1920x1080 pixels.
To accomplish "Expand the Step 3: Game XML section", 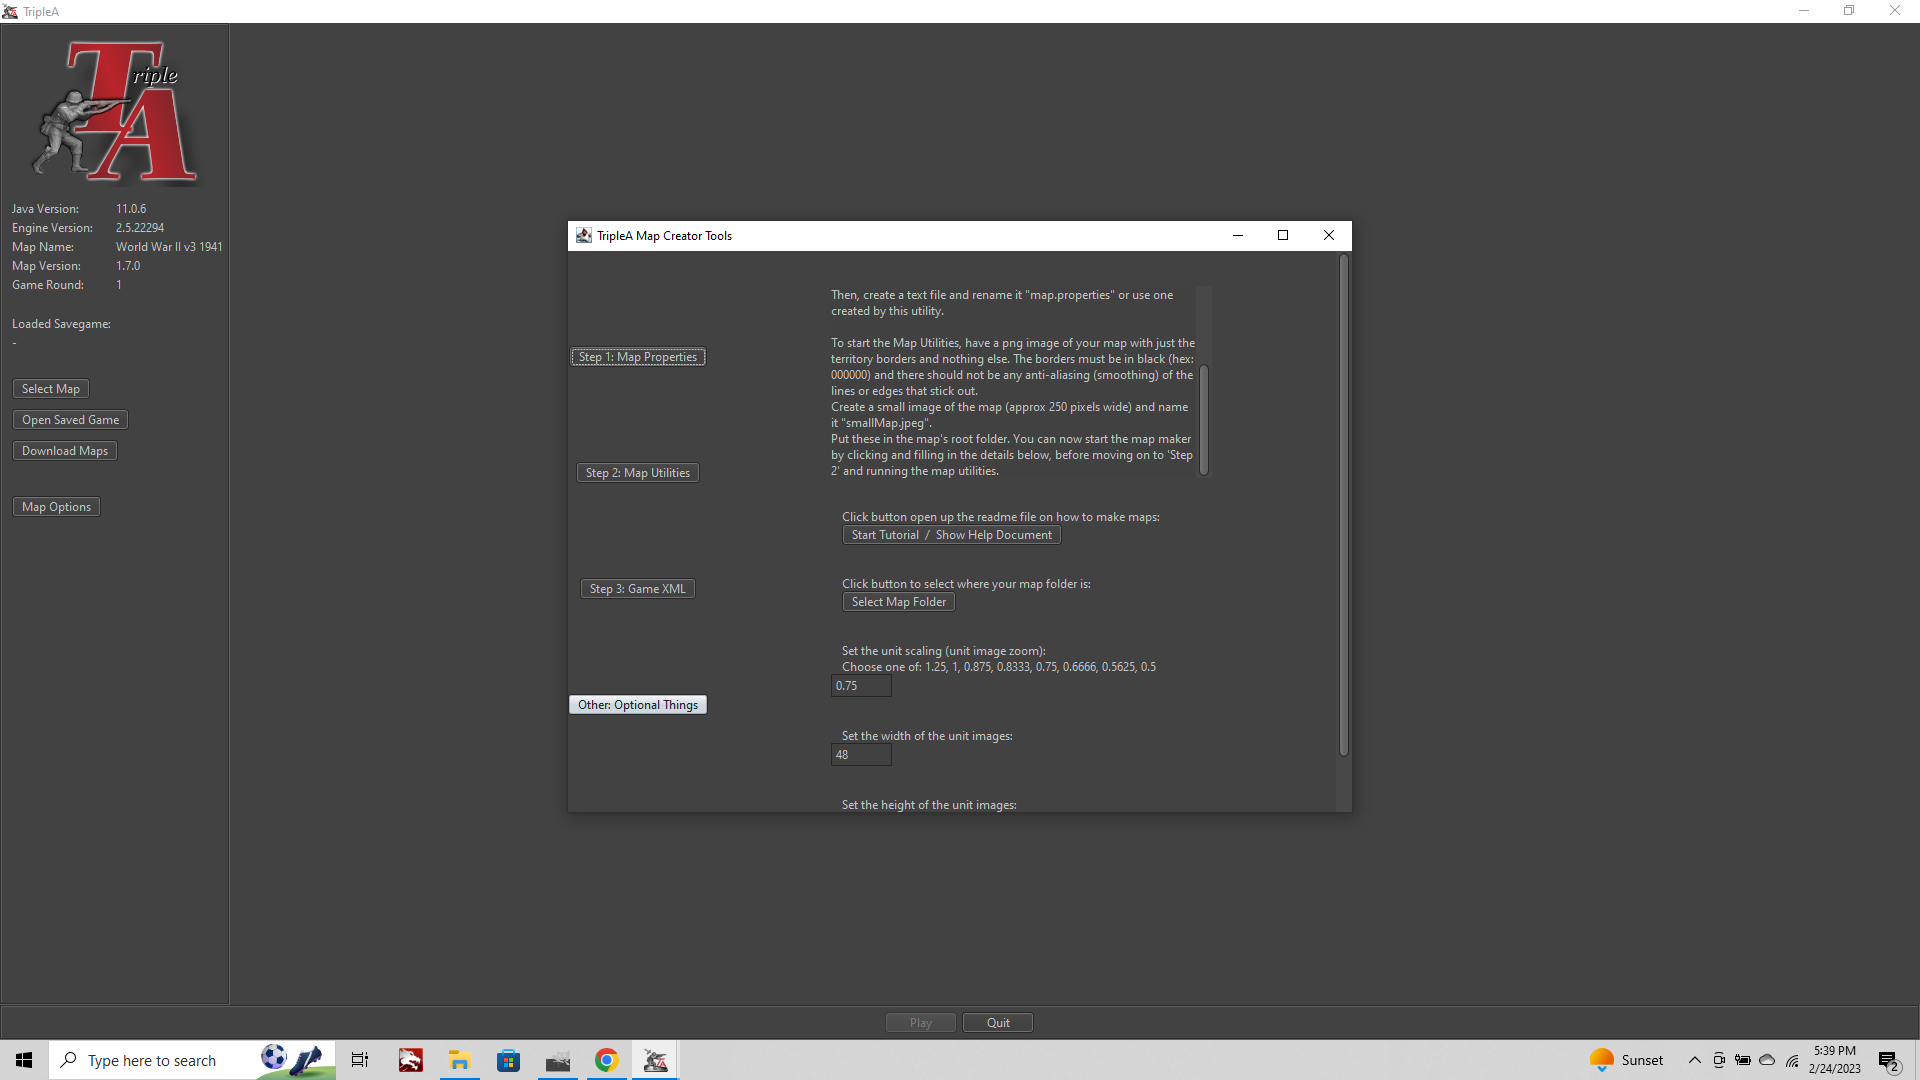I will [638, 588].
